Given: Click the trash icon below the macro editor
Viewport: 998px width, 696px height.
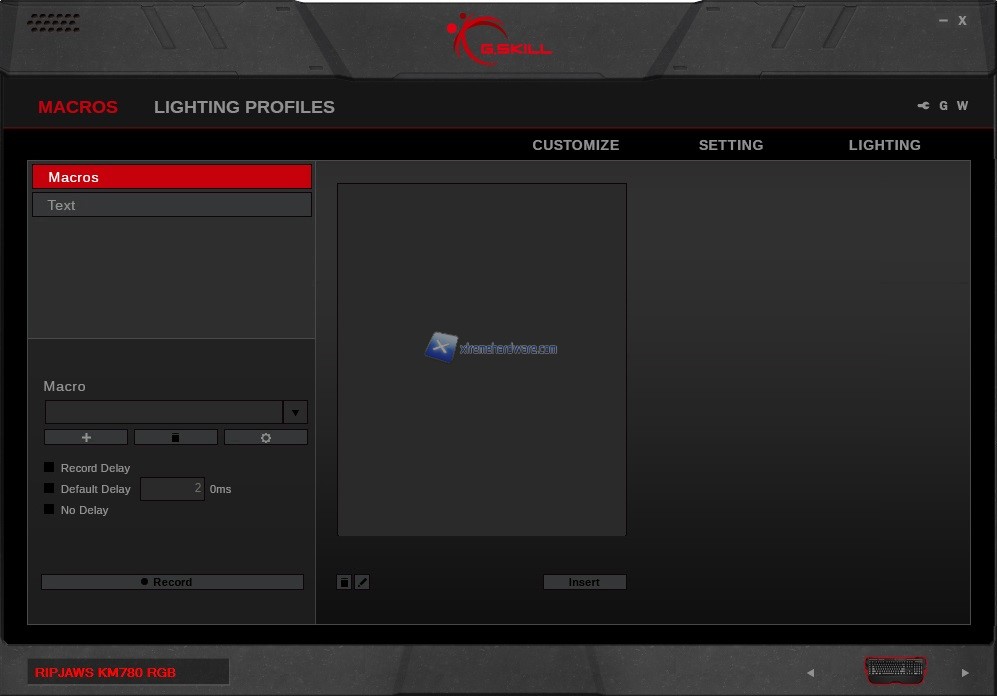Looking at the screenshot, I should click(x=344, y=582).
